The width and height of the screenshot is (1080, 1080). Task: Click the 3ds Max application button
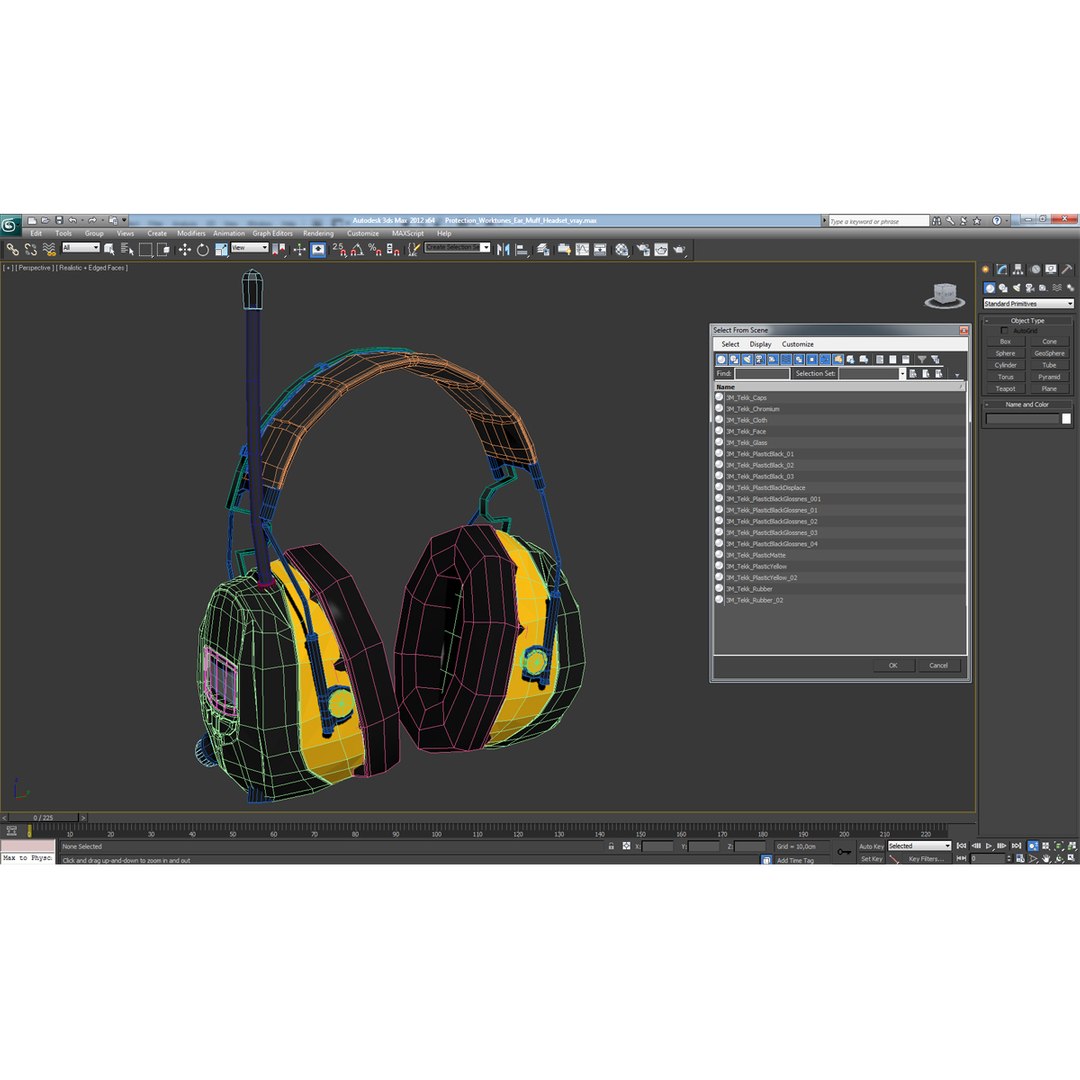[10, 225]
